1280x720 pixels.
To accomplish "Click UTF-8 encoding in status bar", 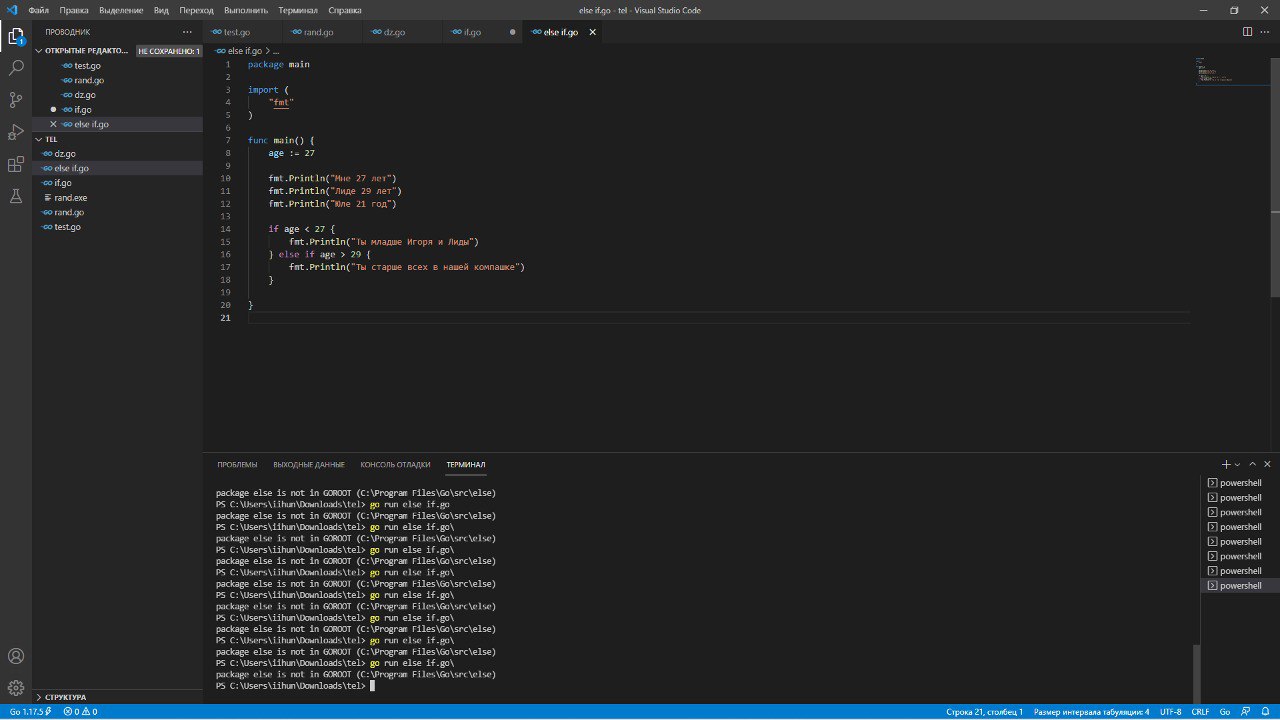I will pyautogui.click(x=1170, y=712).
